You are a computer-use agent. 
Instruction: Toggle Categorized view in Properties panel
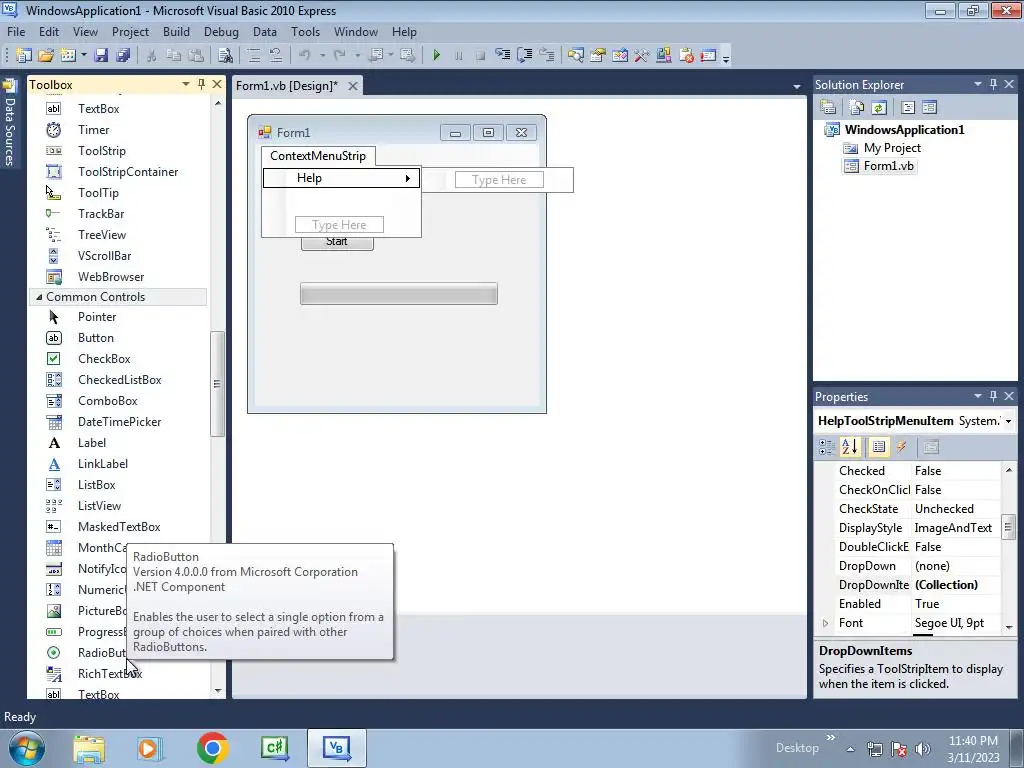click(x=826, y=447)
